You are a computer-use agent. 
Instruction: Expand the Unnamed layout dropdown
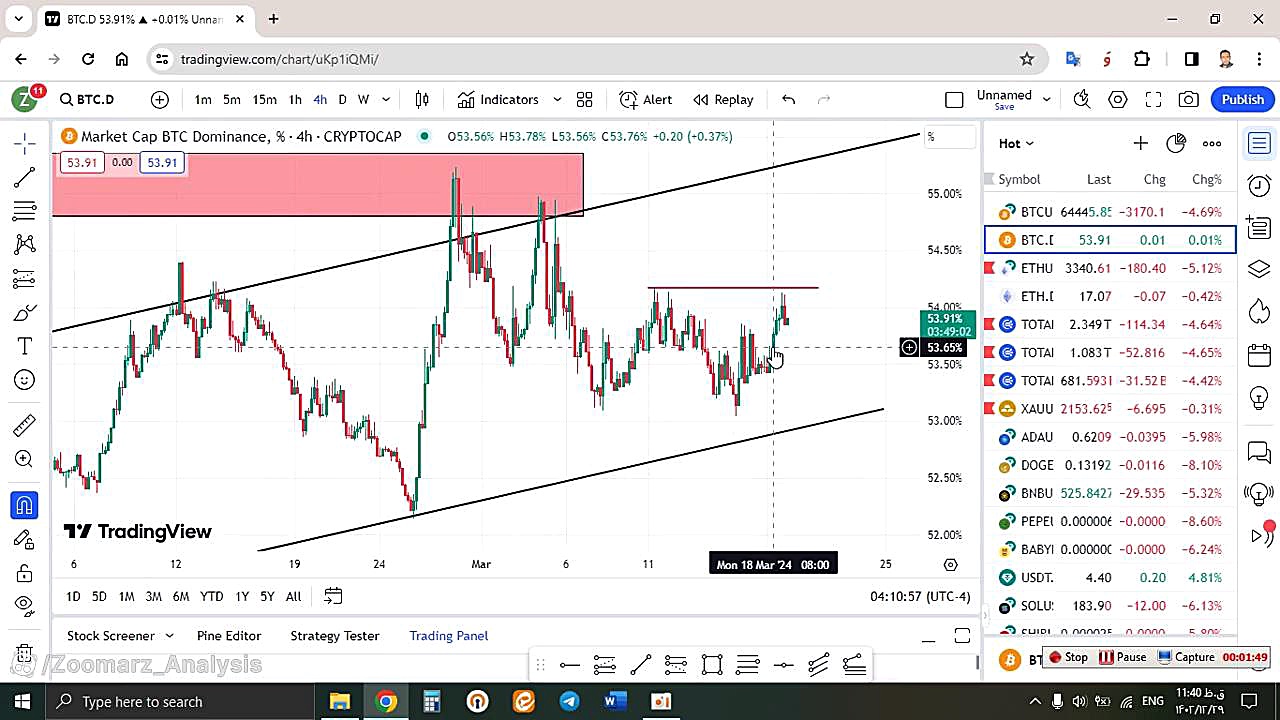1046,99
